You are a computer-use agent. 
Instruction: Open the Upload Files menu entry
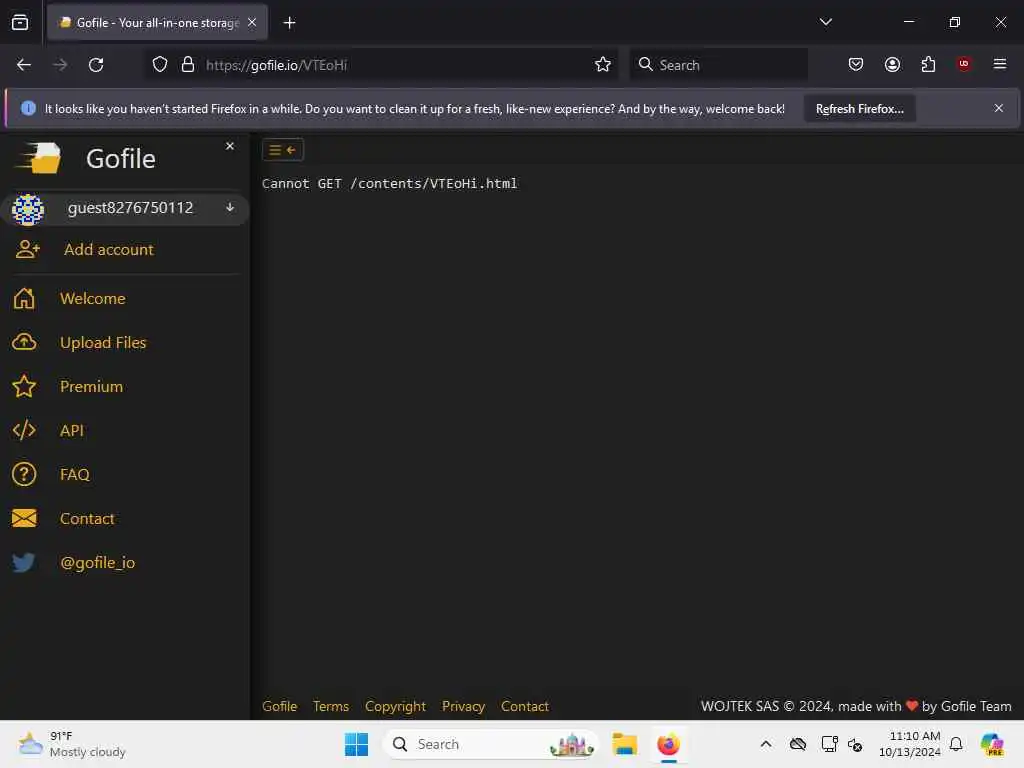point(103,342)
